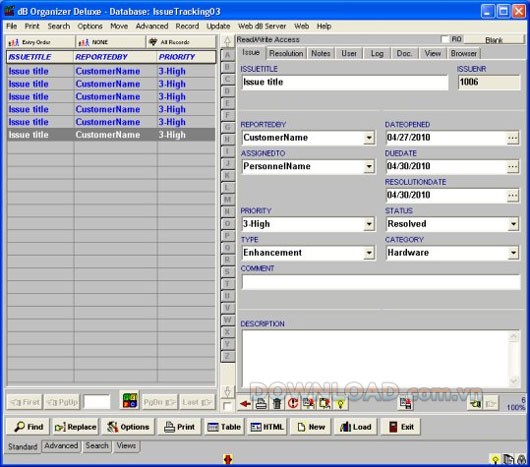Click letter Z in alphabet index
Viewport: 530px width, 467px height.
pos(227,356)
